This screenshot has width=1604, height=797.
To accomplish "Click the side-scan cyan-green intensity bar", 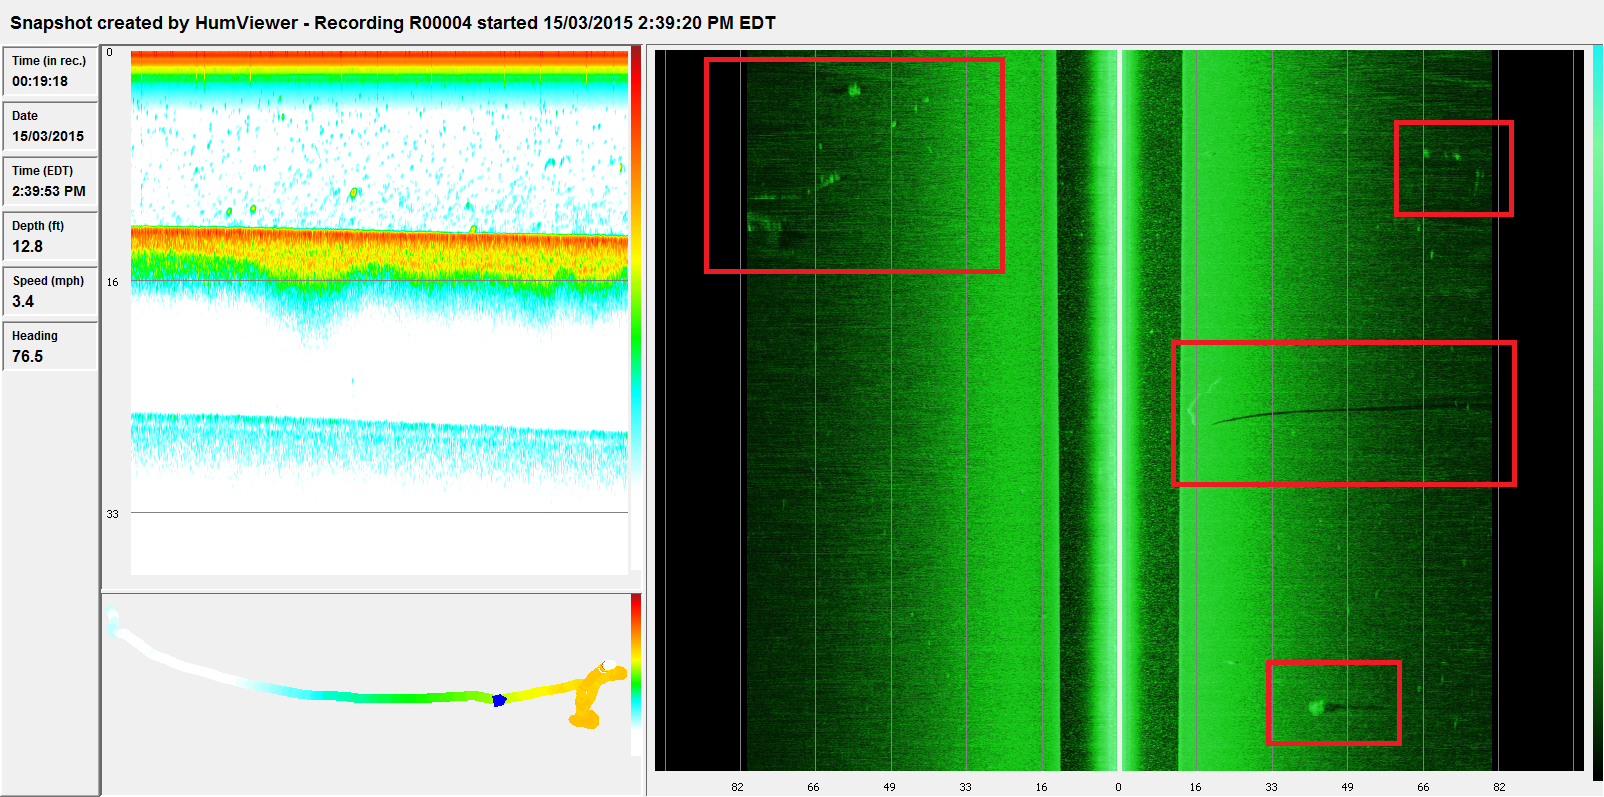I will 1597,410.
